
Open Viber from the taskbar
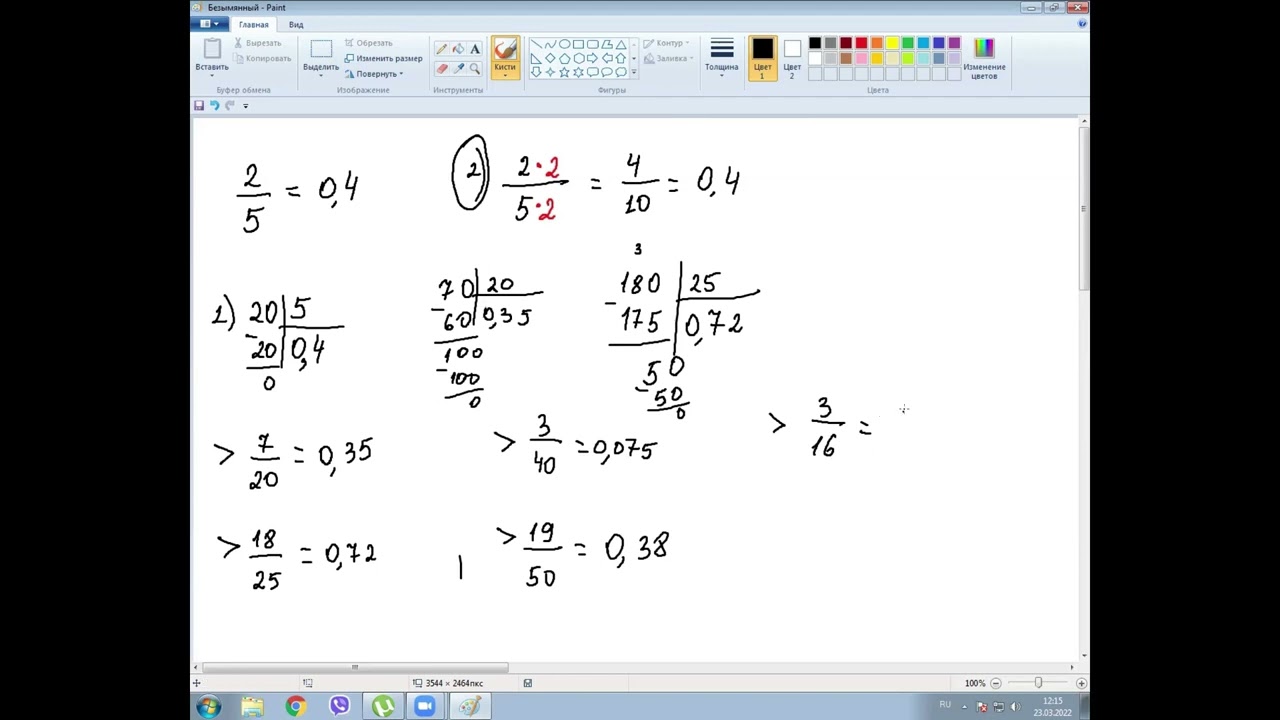point(340,707)
